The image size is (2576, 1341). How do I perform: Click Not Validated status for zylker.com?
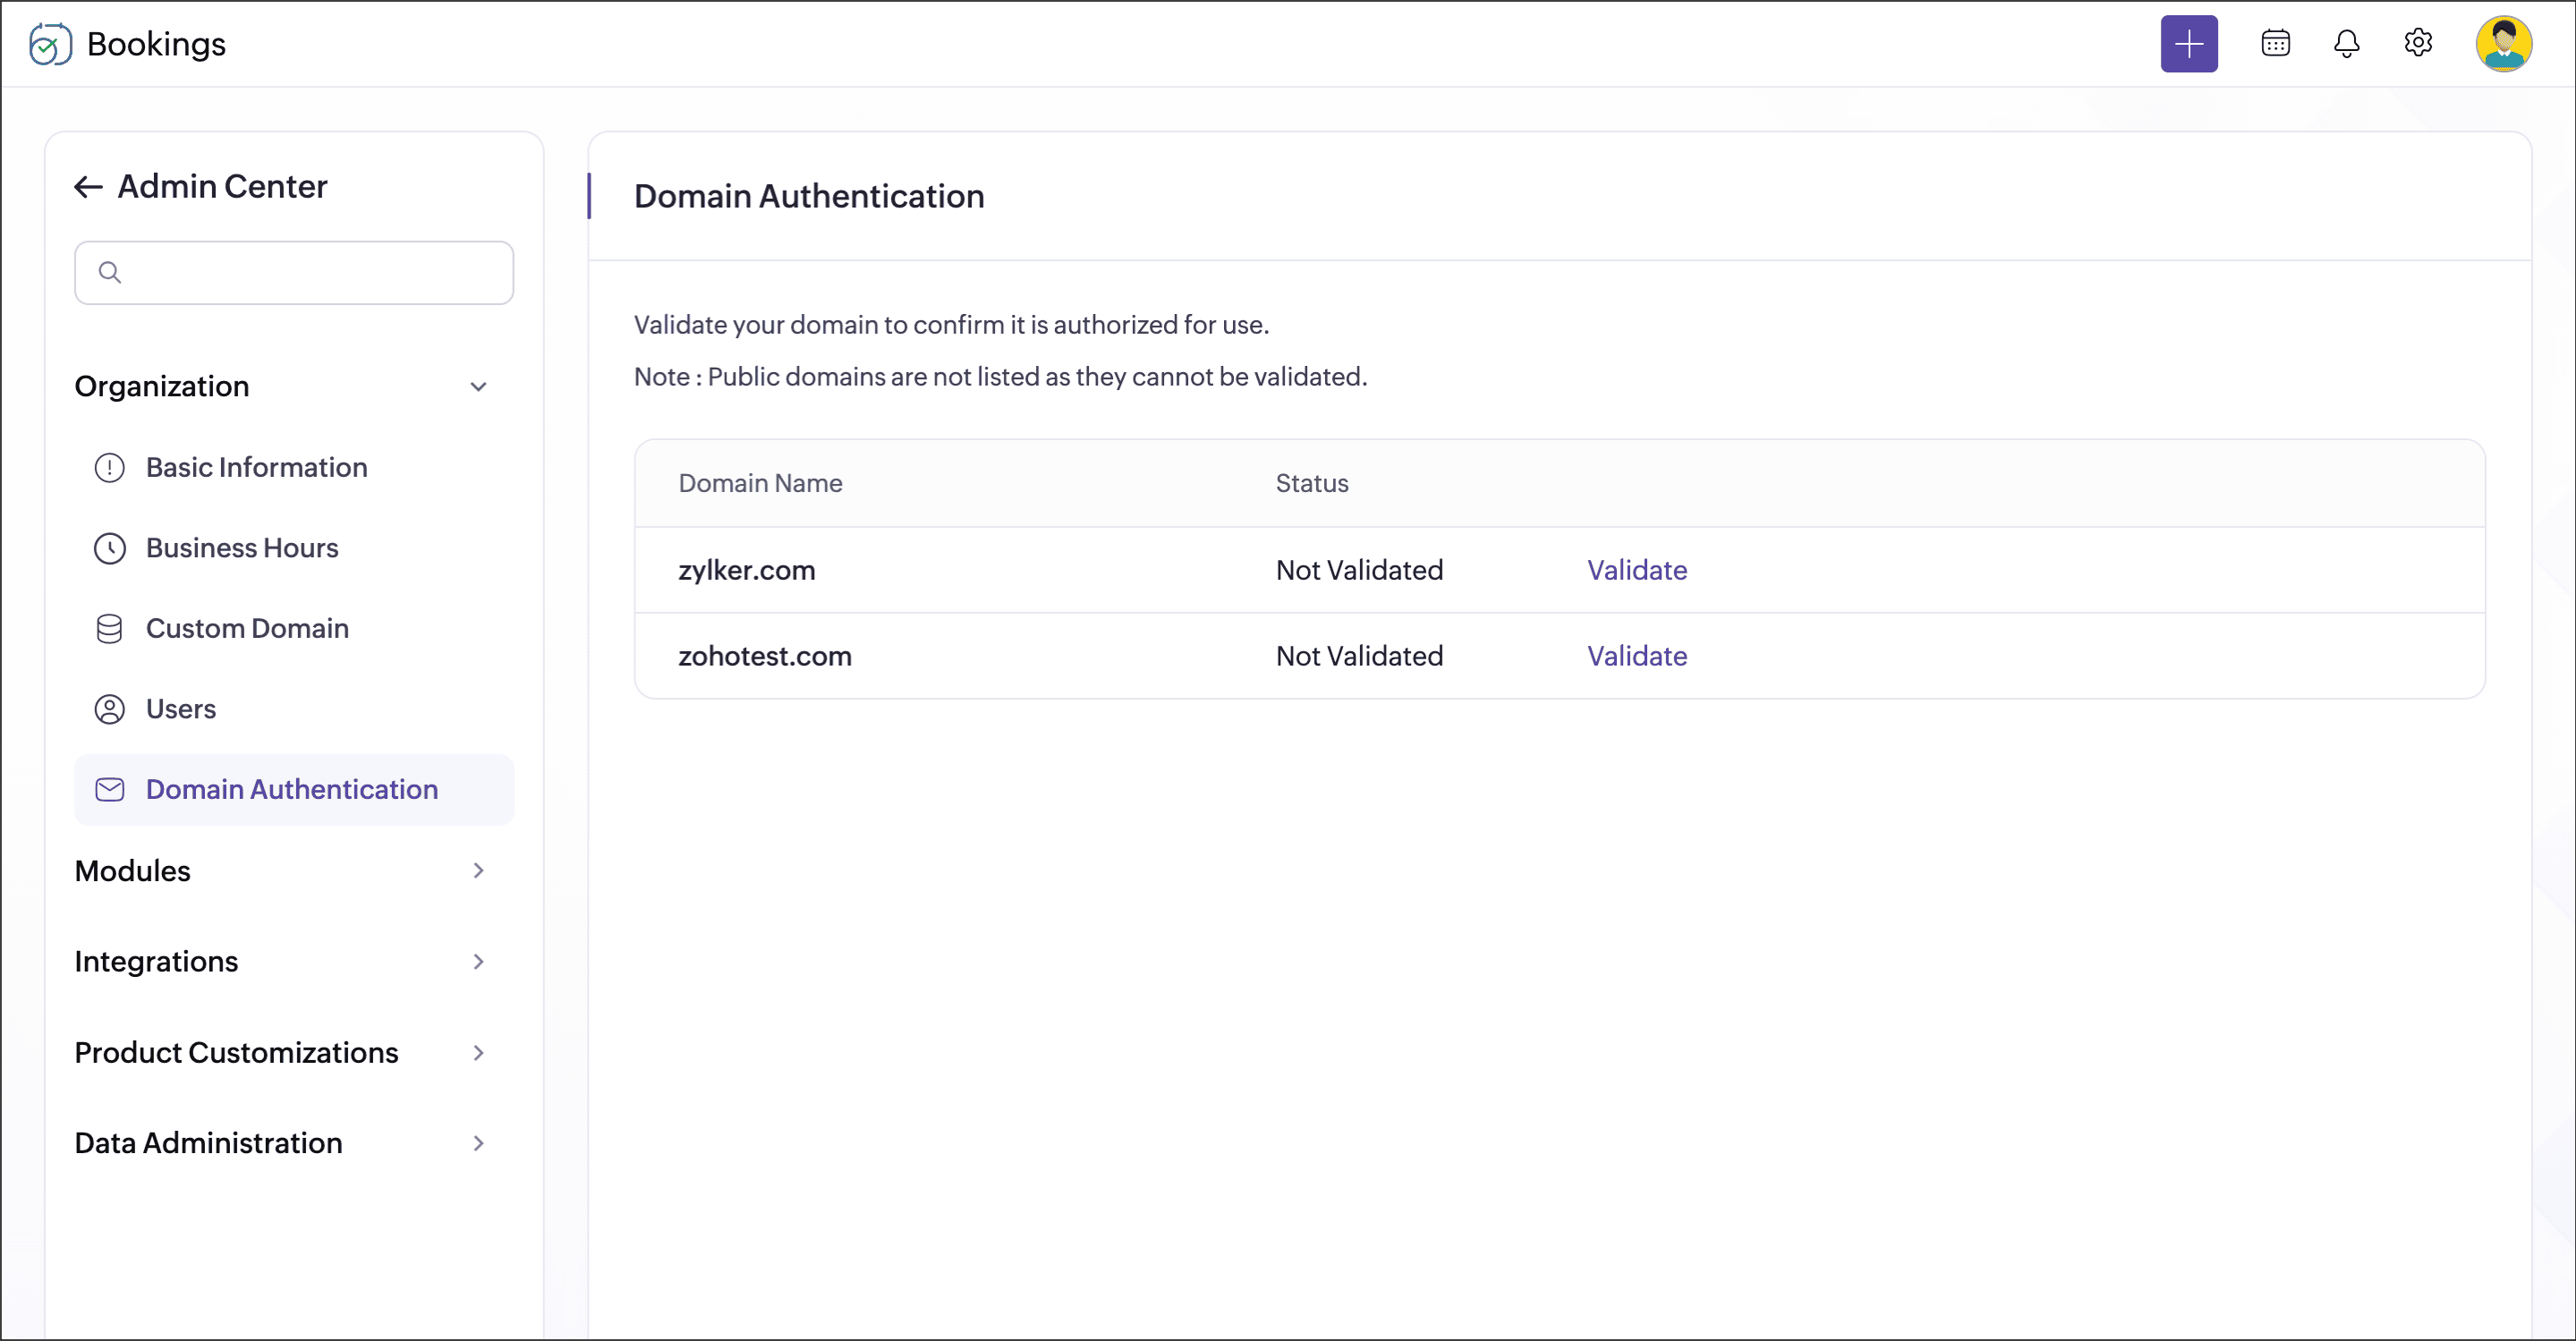pyautogui.click(x=1359, y=570)
